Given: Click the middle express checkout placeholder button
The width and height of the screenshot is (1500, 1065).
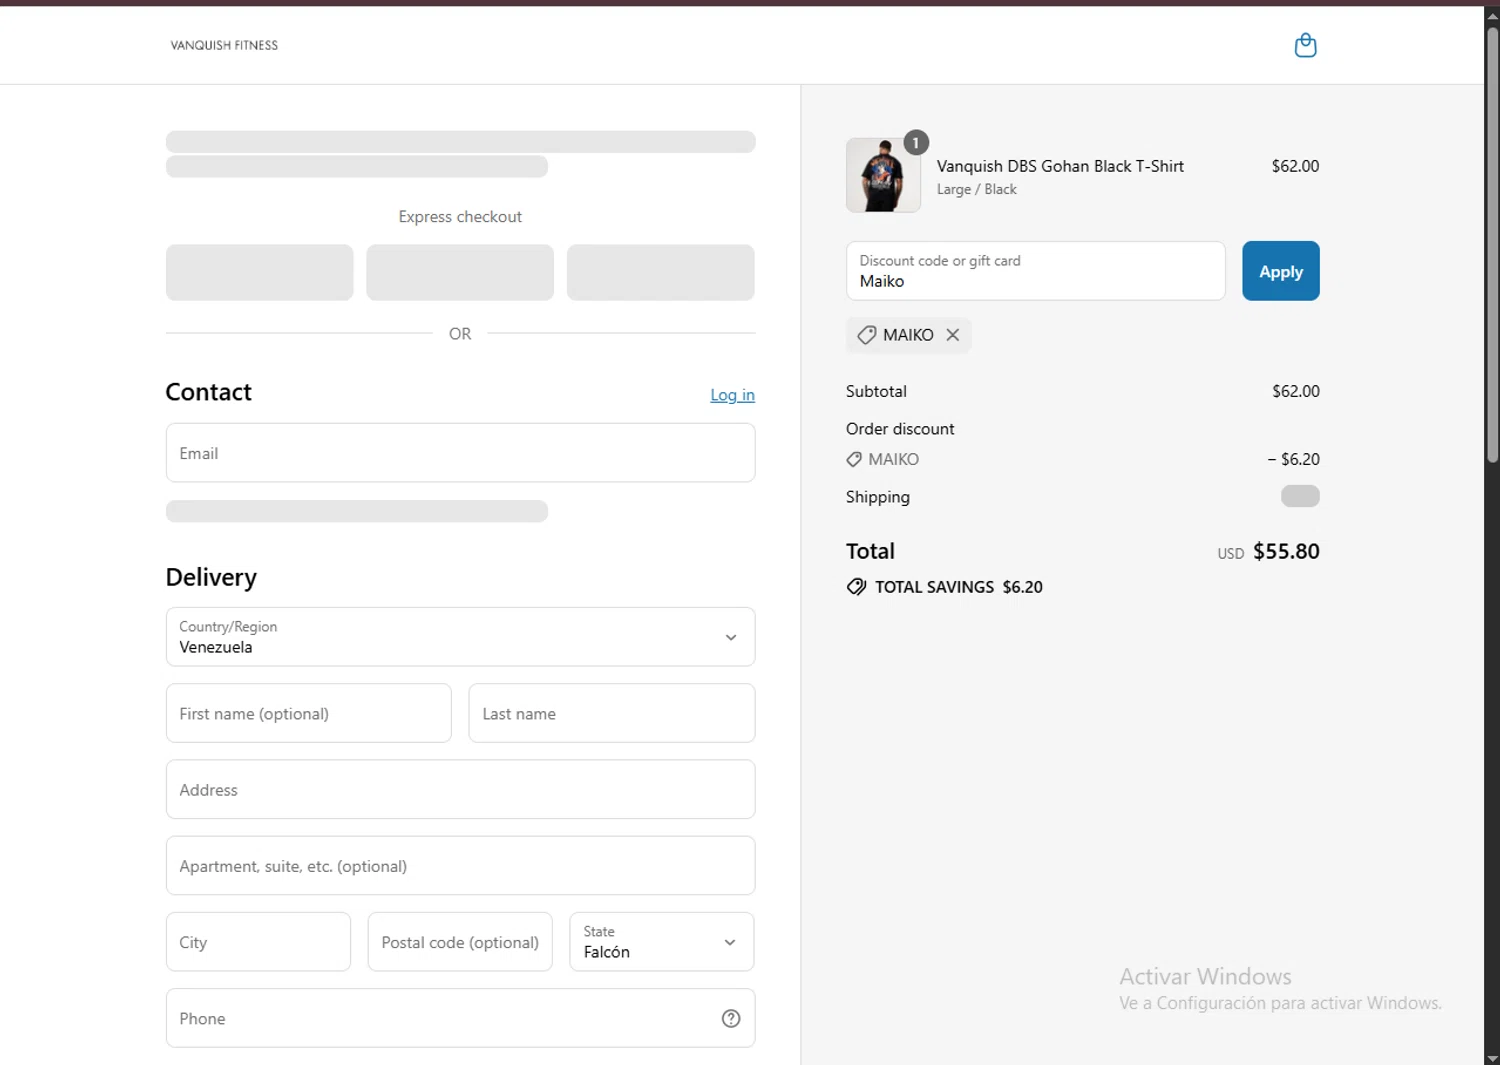Looking at the screenshot, I should point(460,272).
